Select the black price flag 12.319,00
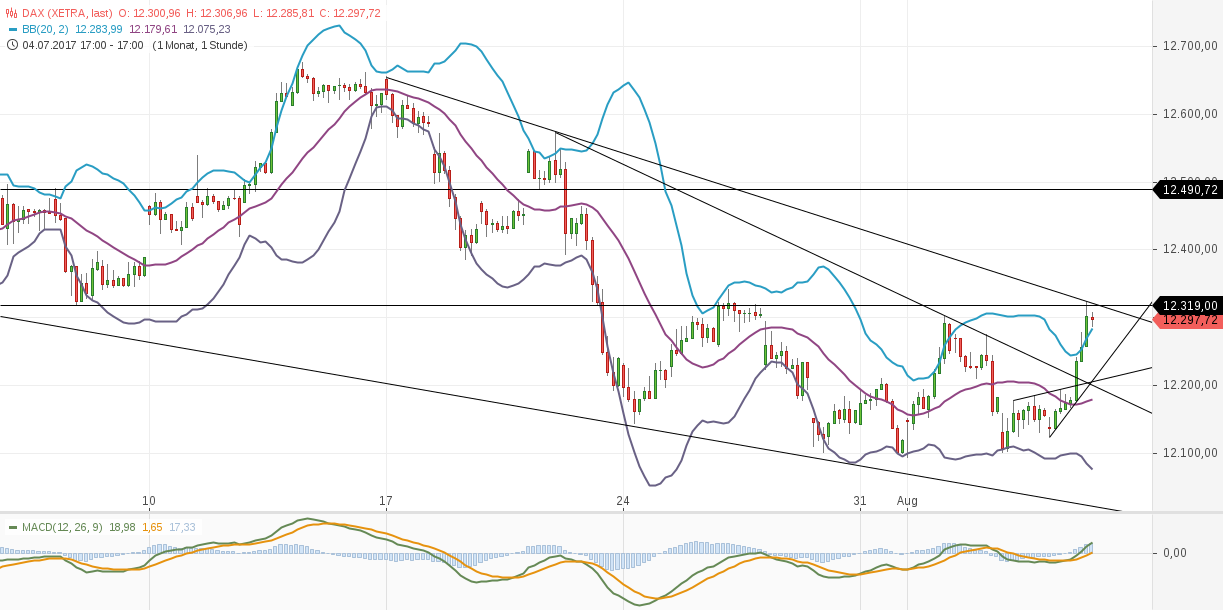The width and height of the screenshot is (1223, 610). point(1188,306)
